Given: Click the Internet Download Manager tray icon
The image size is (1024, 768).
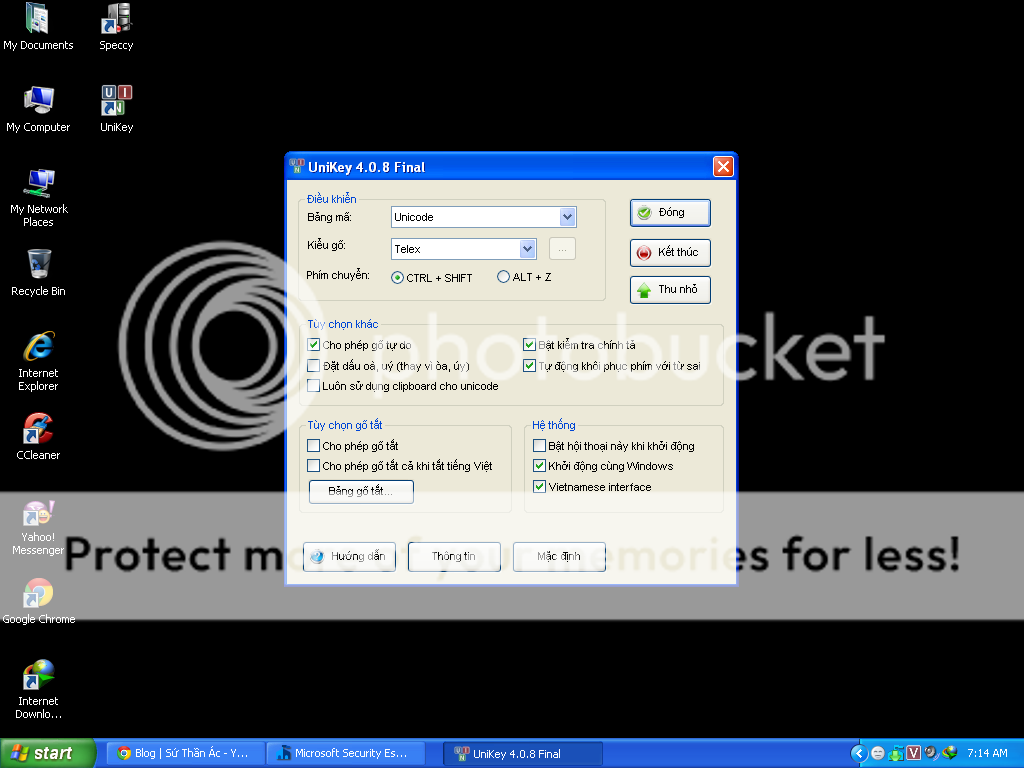Looking at the screenshot, I should (949, 753).
